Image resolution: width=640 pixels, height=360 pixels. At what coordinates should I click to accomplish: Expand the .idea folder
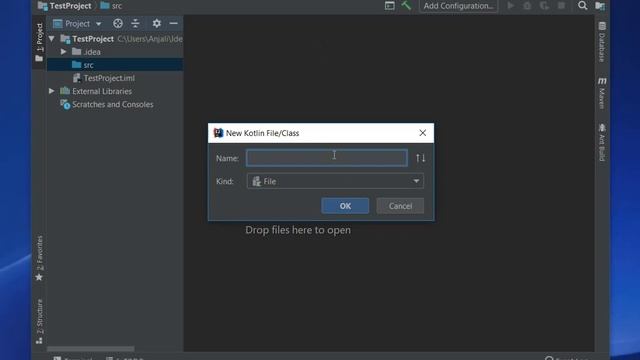click(64, 52)
